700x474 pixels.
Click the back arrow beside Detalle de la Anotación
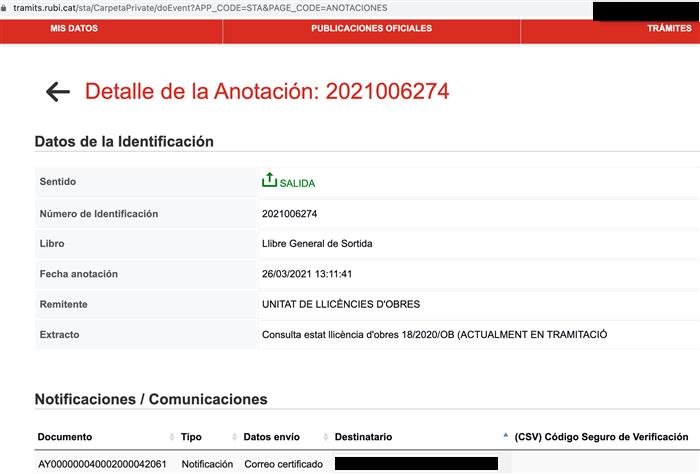(58, 92)
